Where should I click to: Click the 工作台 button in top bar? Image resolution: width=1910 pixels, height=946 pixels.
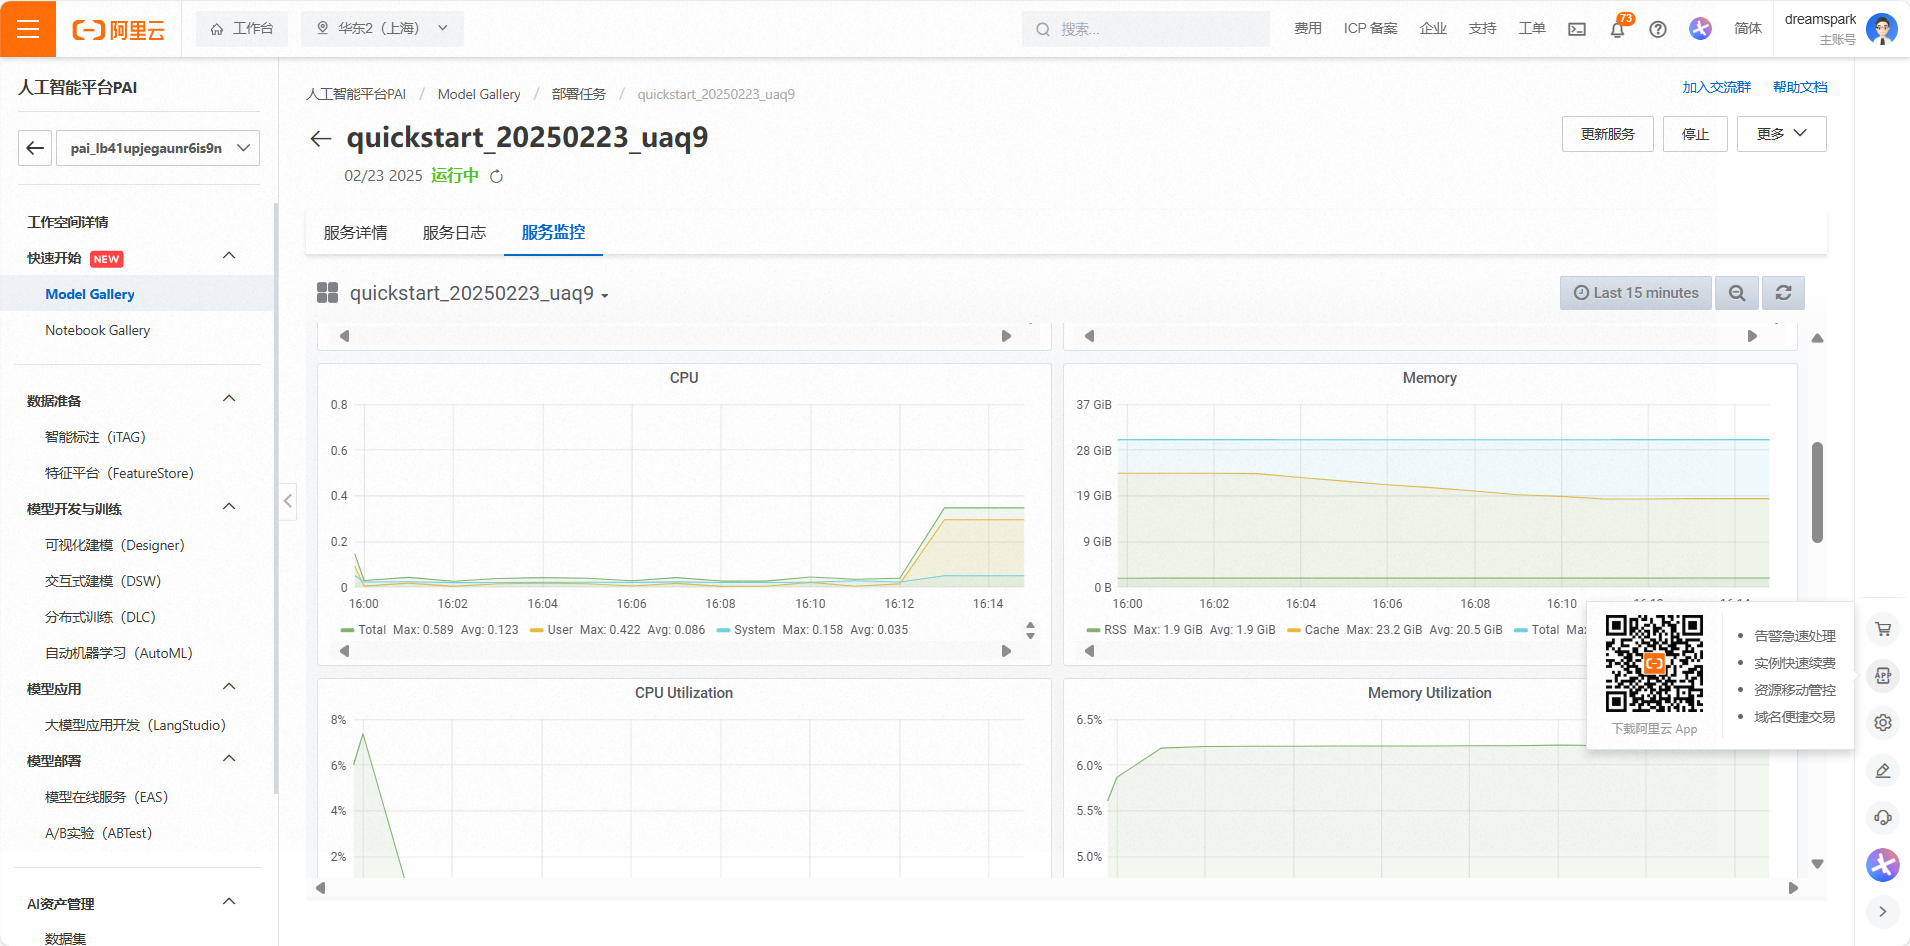point(242,29)
